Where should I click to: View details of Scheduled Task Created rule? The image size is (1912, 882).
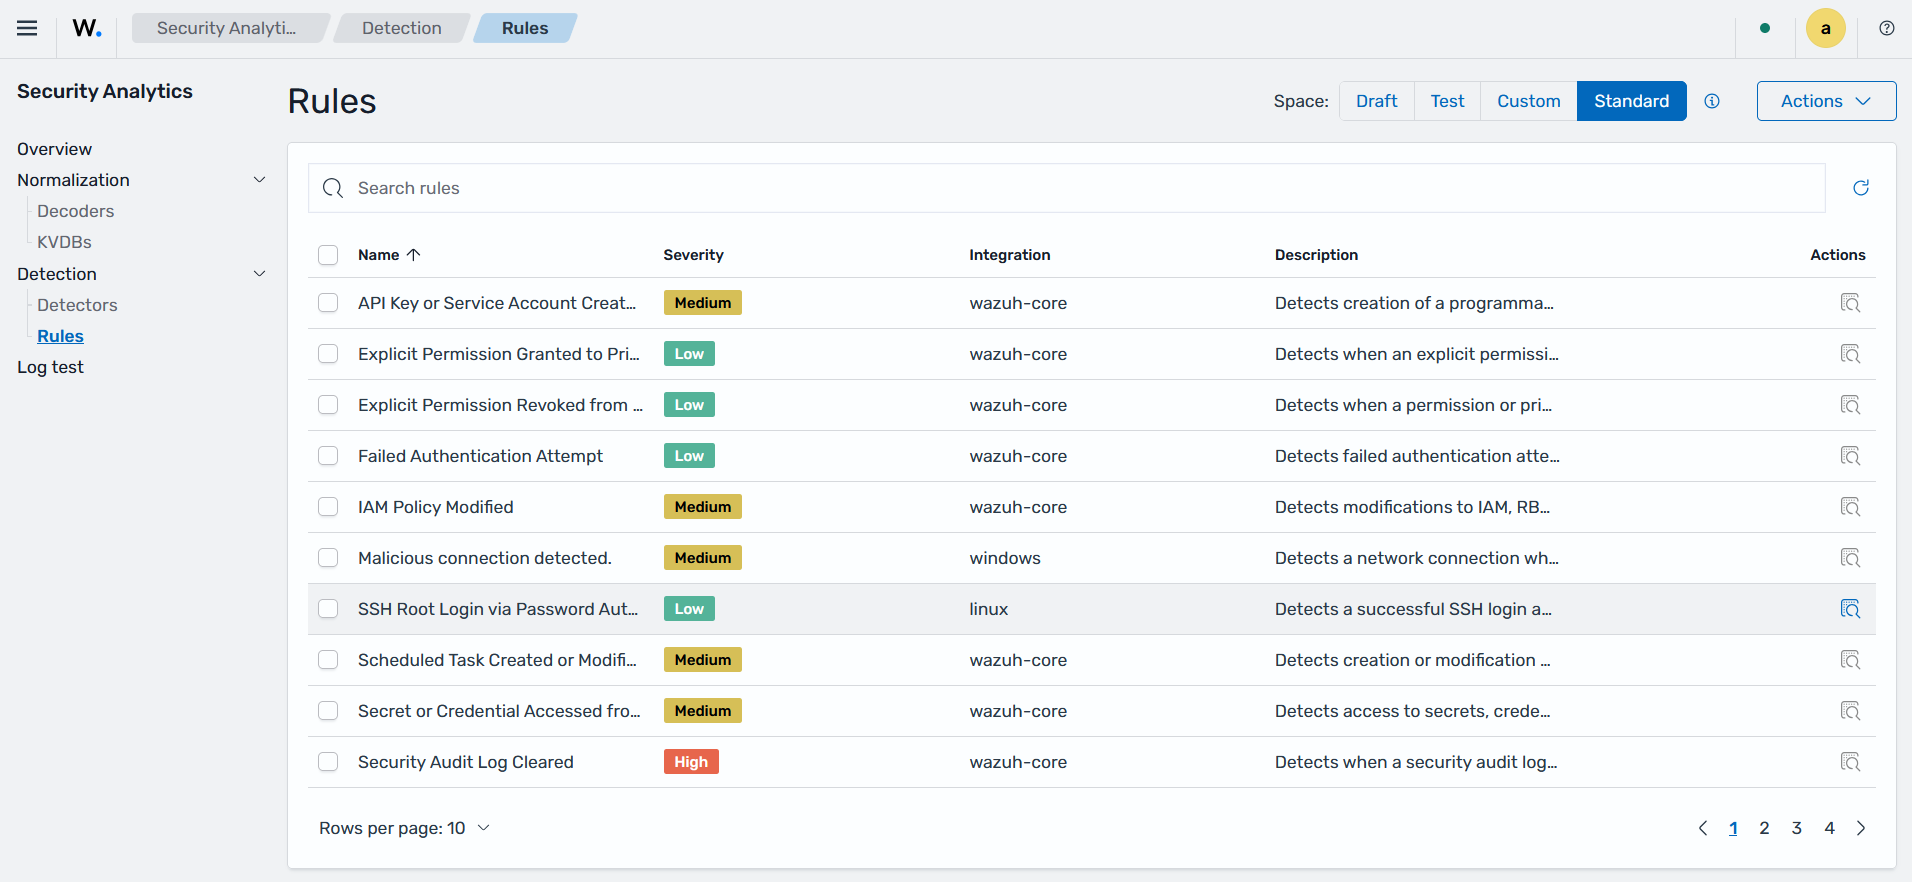point(1850,660)
